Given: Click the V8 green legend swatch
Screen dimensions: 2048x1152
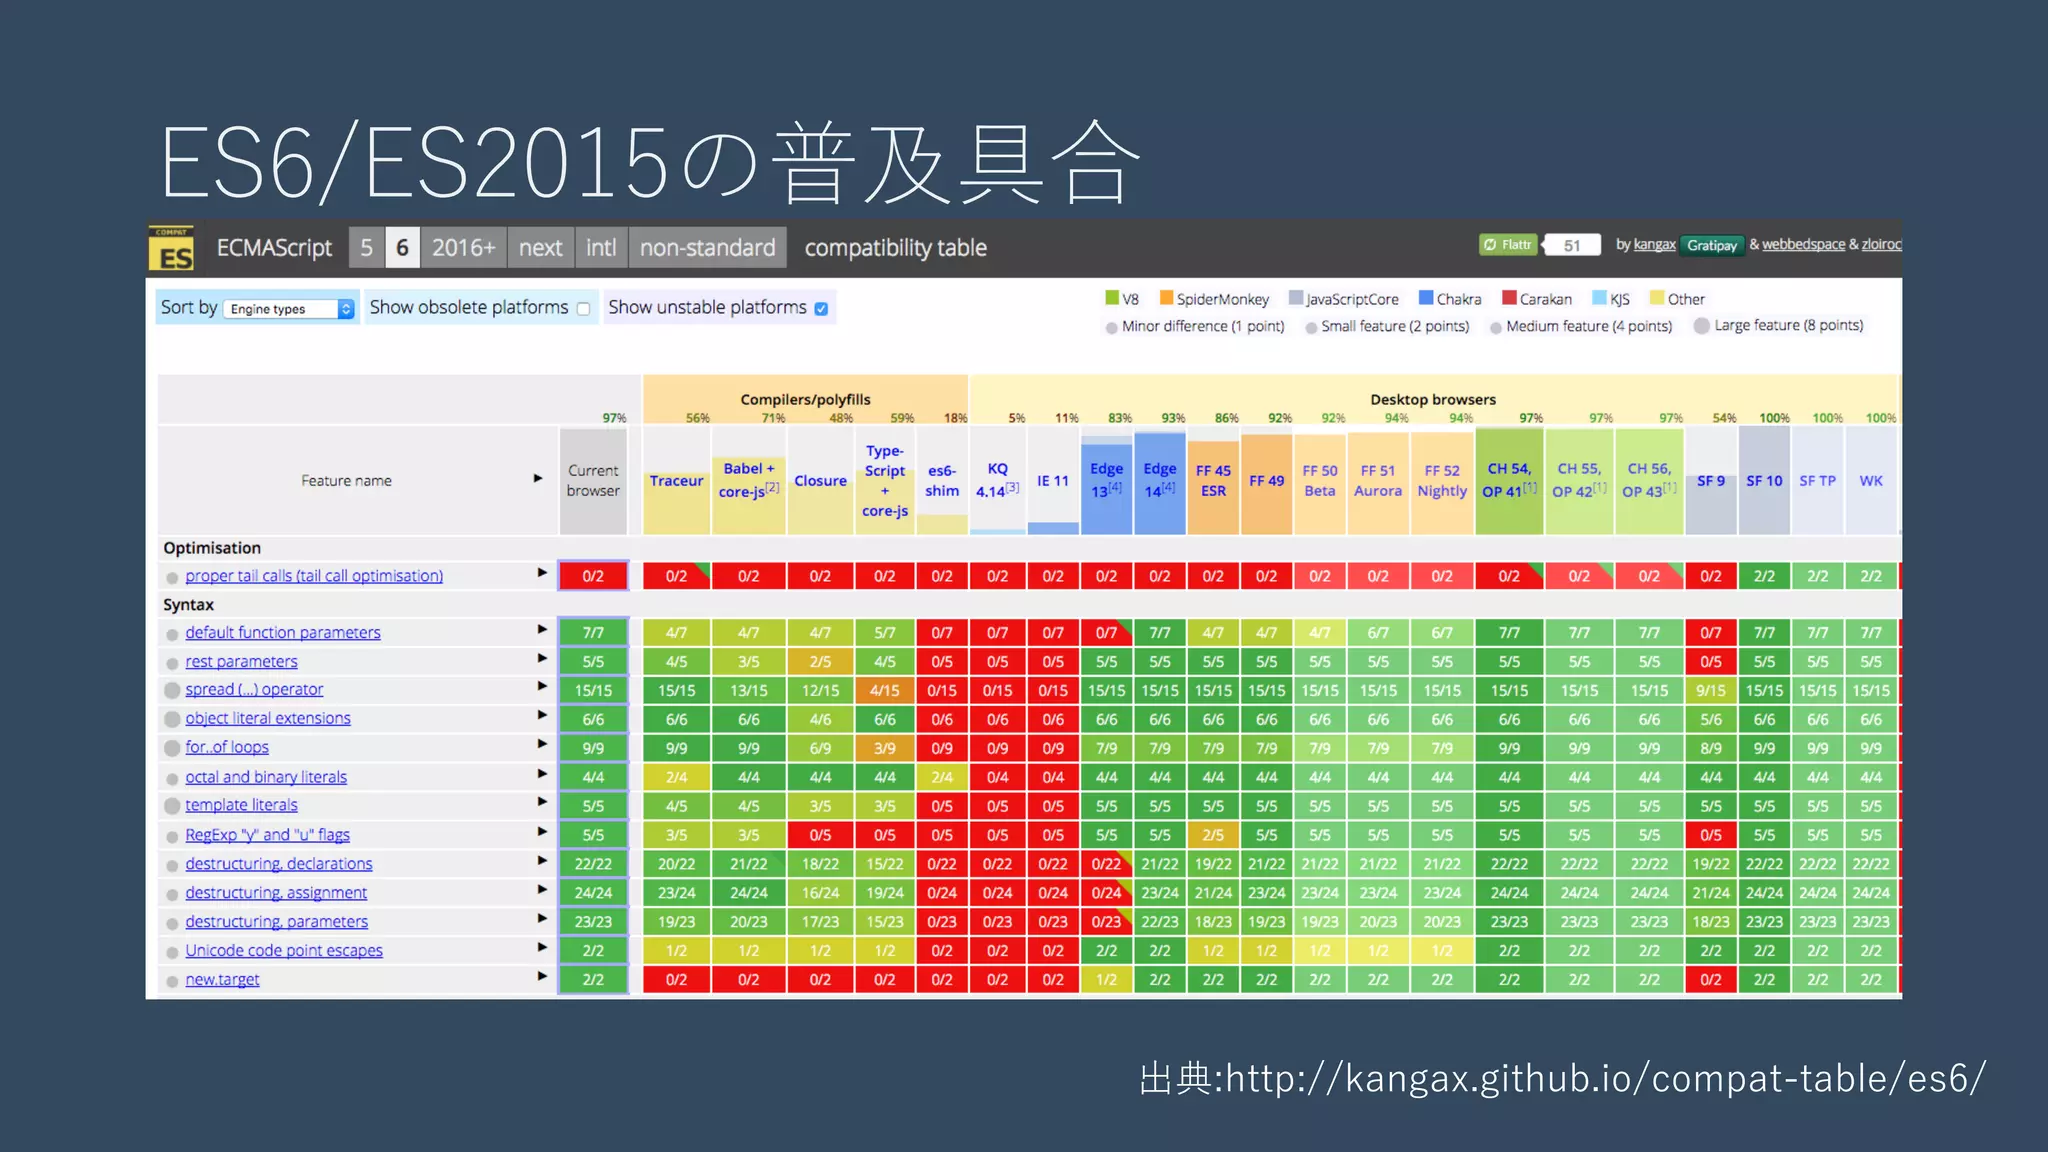Looking at the screenshot, I should 1111,298.
